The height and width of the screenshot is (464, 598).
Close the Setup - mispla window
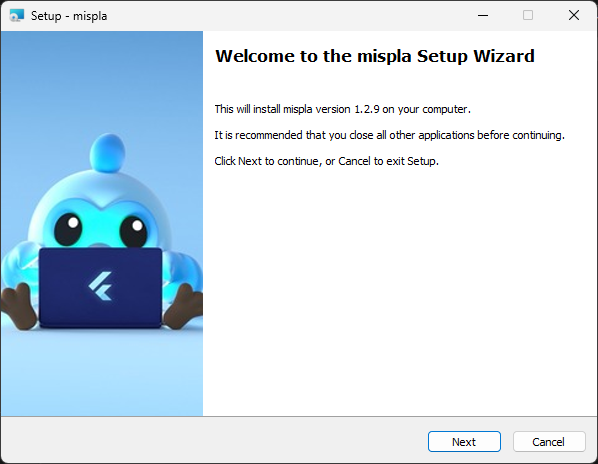[574, 16]
